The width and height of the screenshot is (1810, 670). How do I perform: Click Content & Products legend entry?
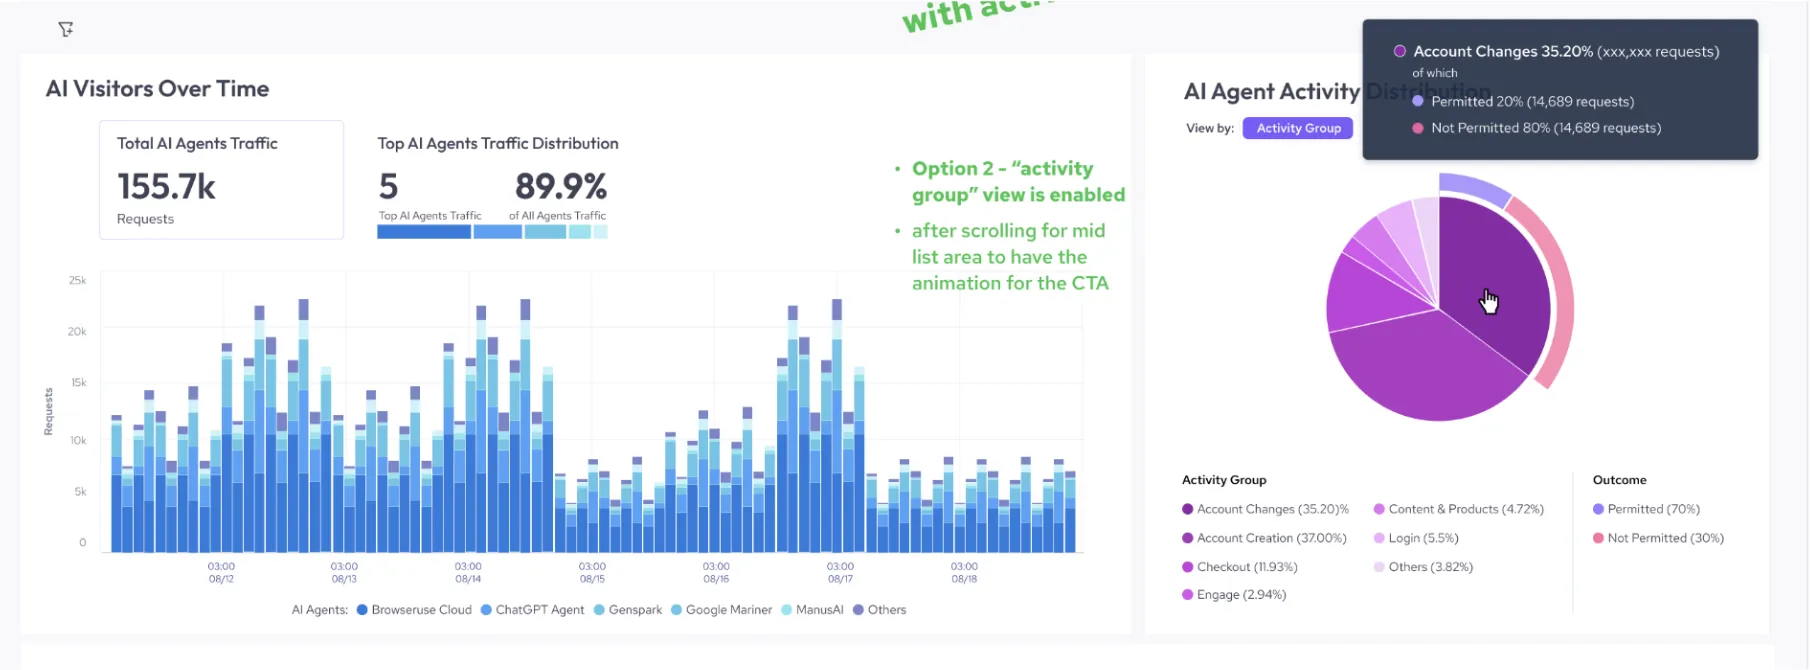[1459, 509]
